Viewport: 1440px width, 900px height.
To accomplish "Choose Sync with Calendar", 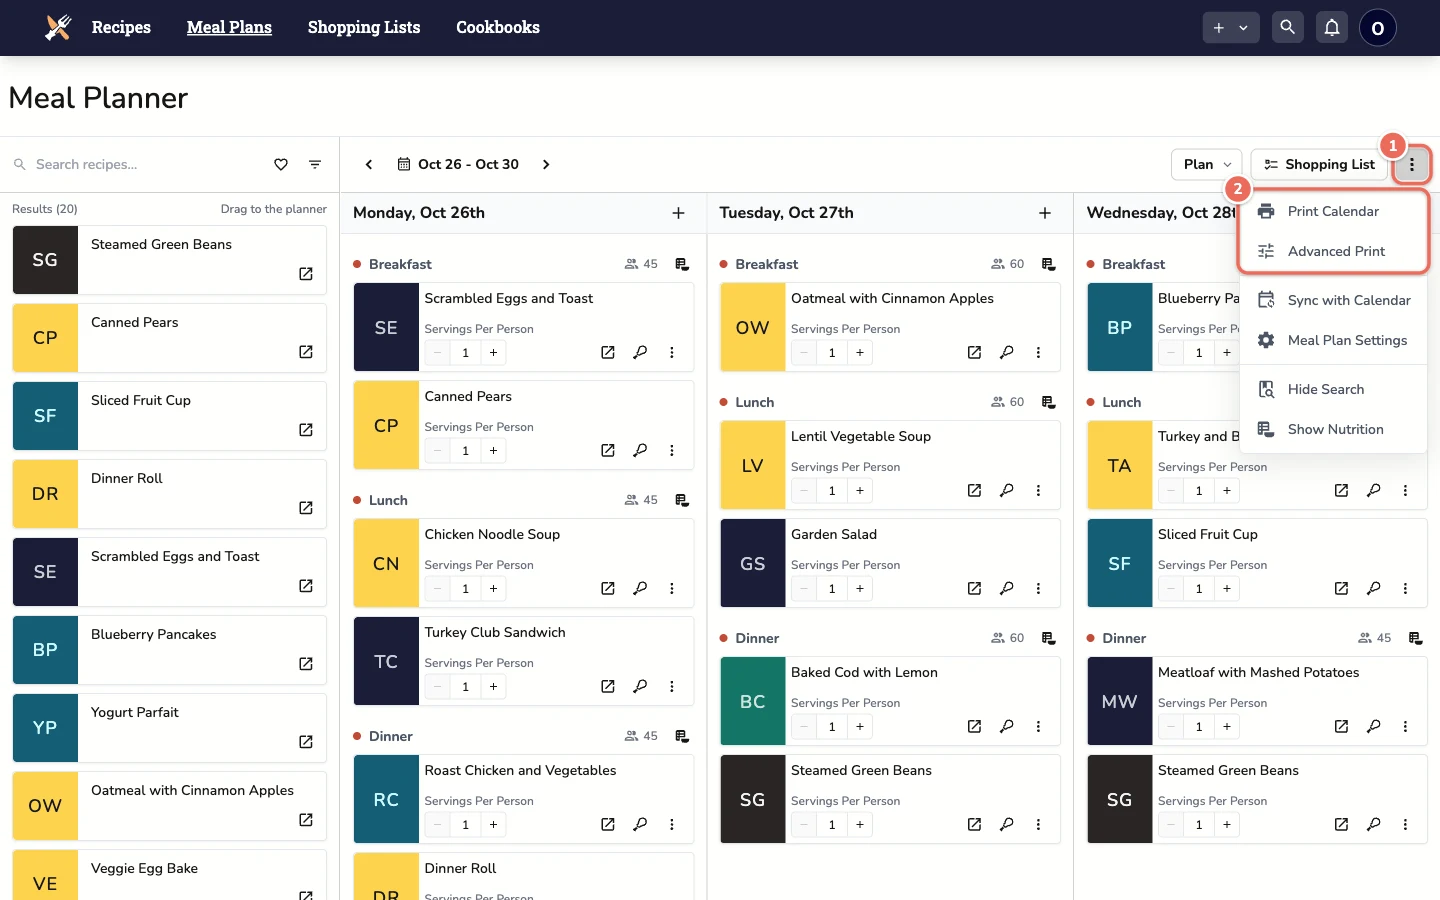I will pyautogui.click(x=1333, y=300).
